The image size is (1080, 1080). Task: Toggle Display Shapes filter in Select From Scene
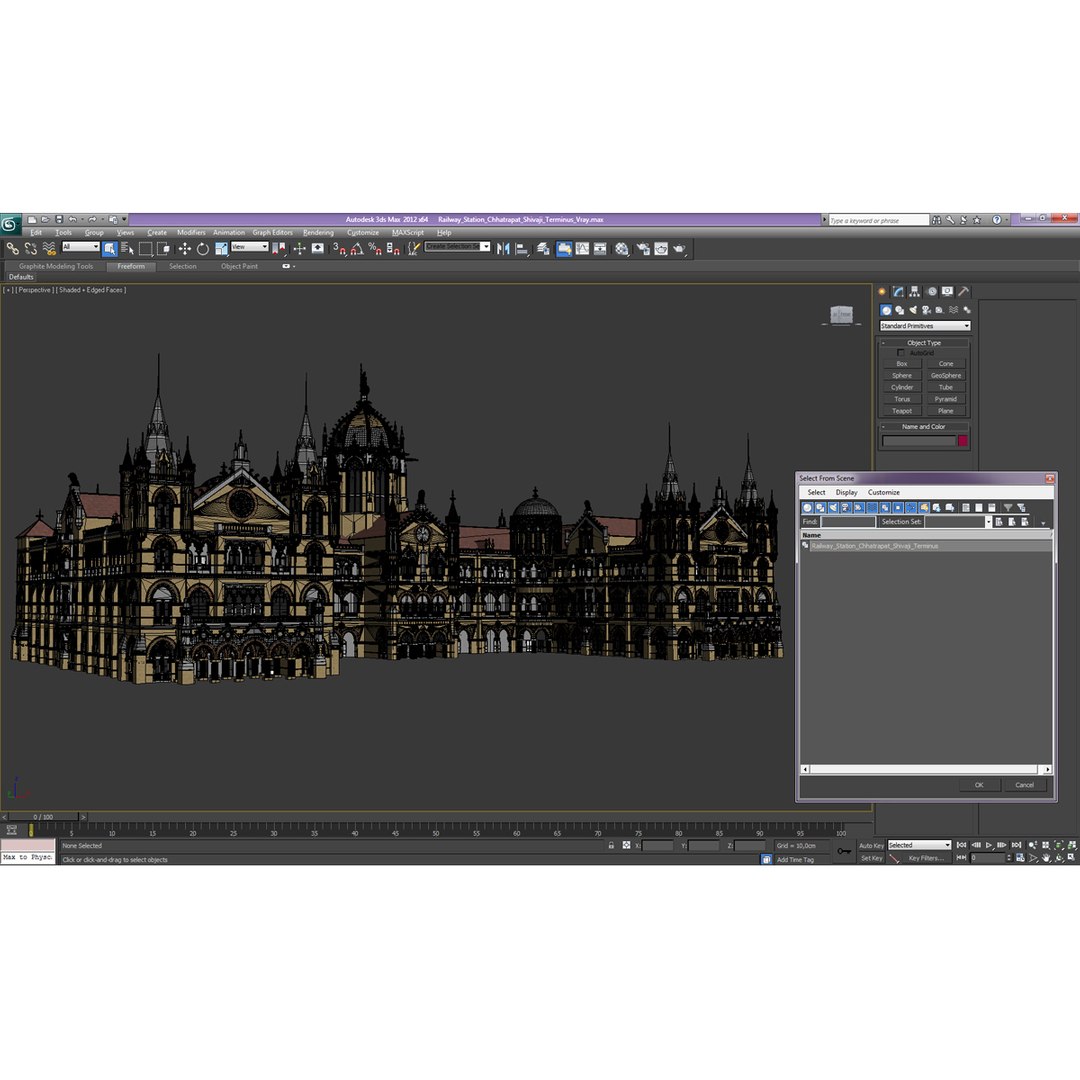820,508
